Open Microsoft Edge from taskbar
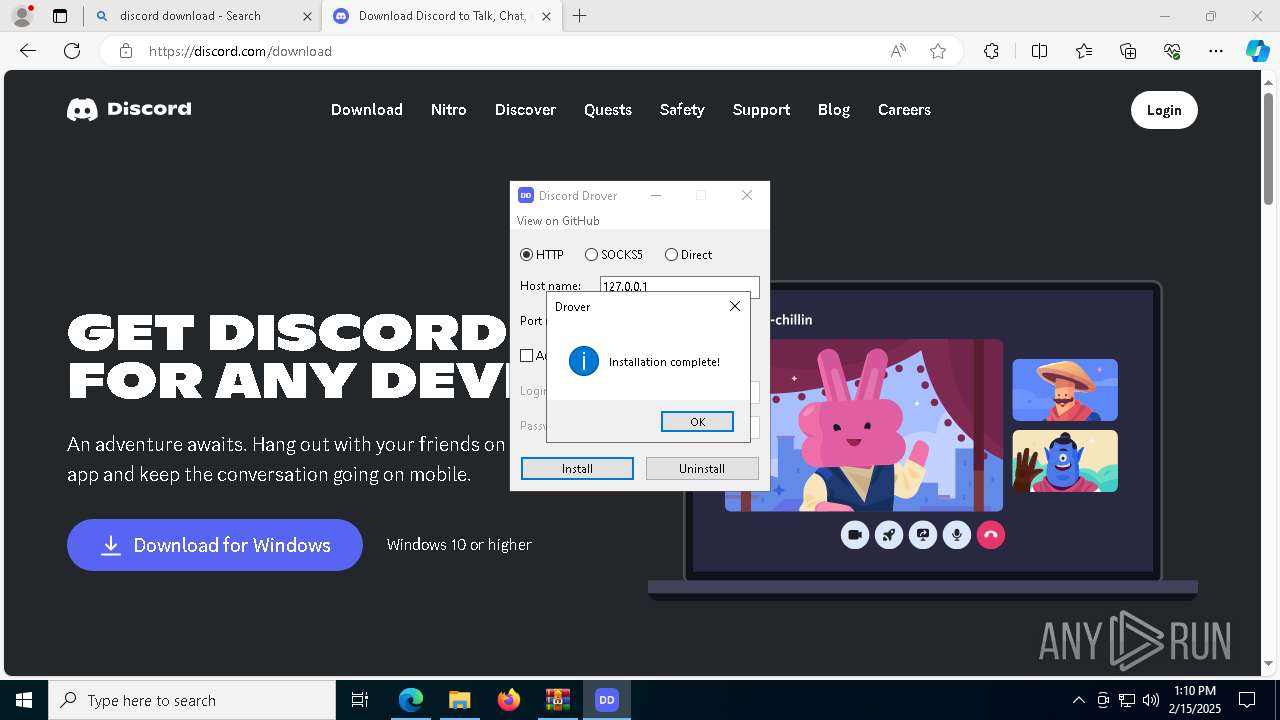This screenshot has height=720, width=1280. click(x=411, y=700)
